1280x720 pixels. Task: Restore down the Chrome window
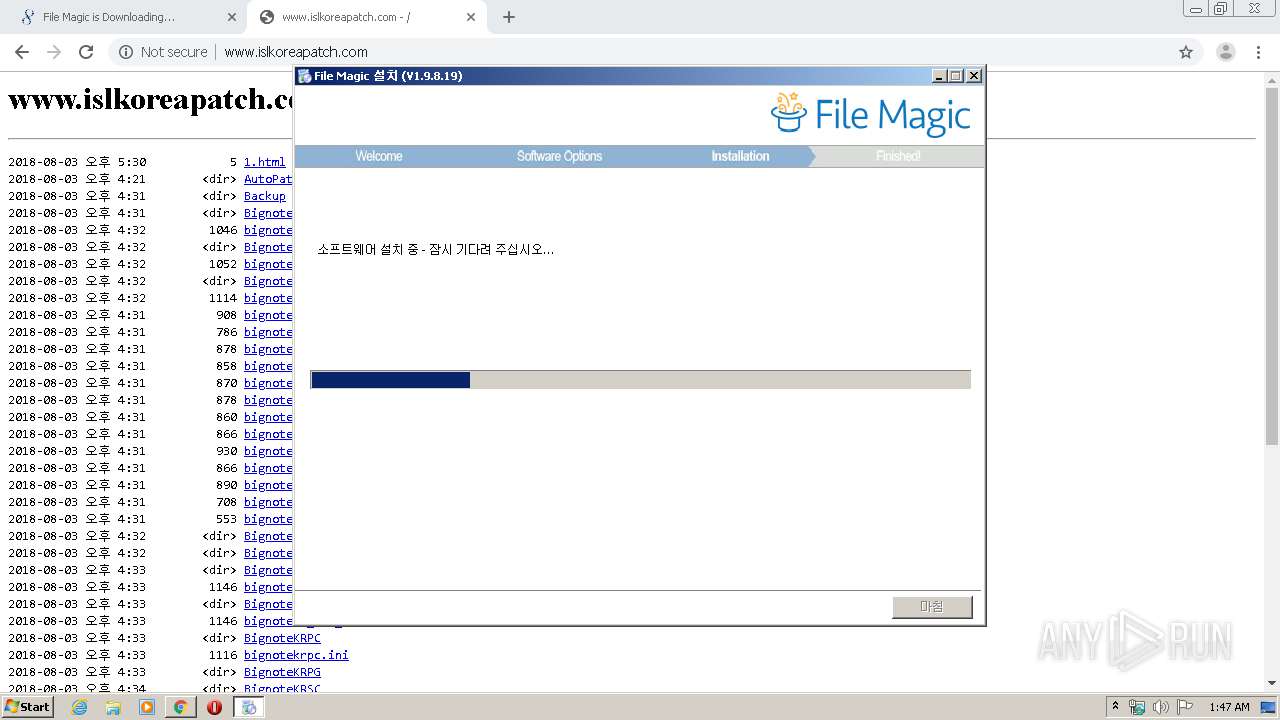[1220, 8]
